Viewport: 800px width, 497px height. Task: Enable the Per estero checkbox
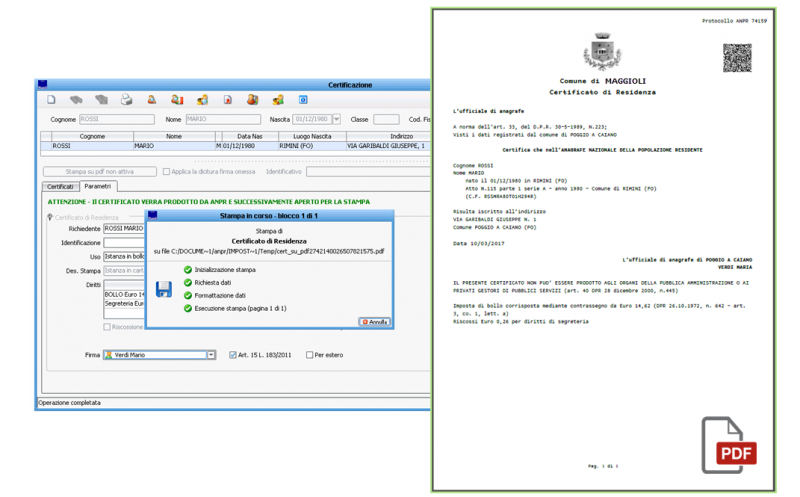[309, 355]
